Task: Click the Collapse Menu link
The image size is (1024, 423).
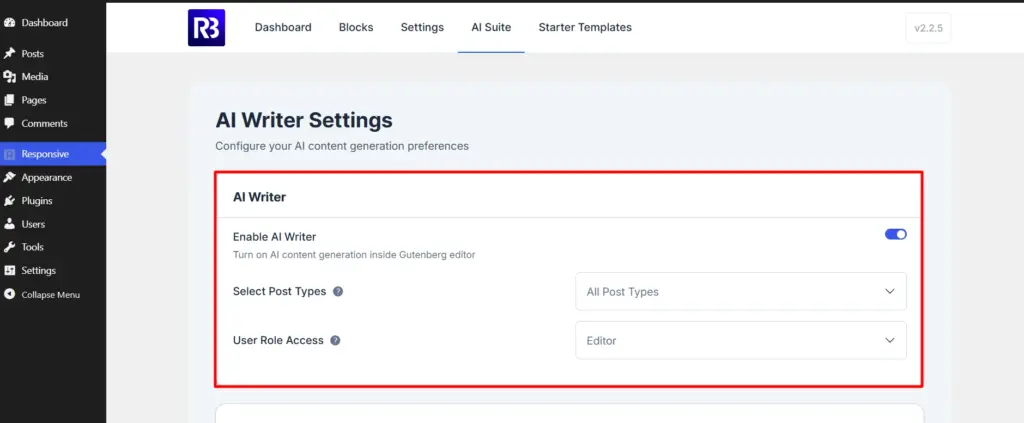Action: pos(52,294)
